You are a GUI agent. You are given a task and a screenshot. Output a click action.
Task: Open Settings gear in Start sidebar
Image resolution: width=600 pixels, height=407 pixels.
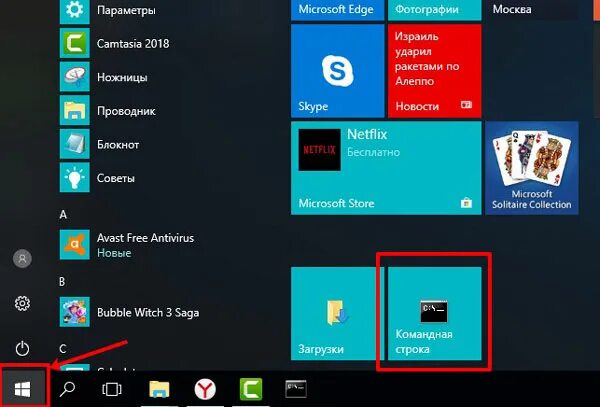22,303
